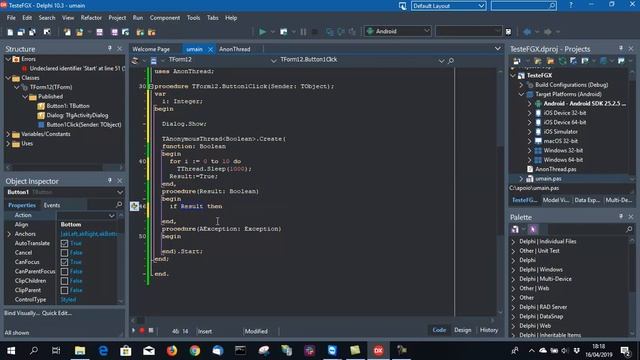Close the umain editor tab

point(210,49)
